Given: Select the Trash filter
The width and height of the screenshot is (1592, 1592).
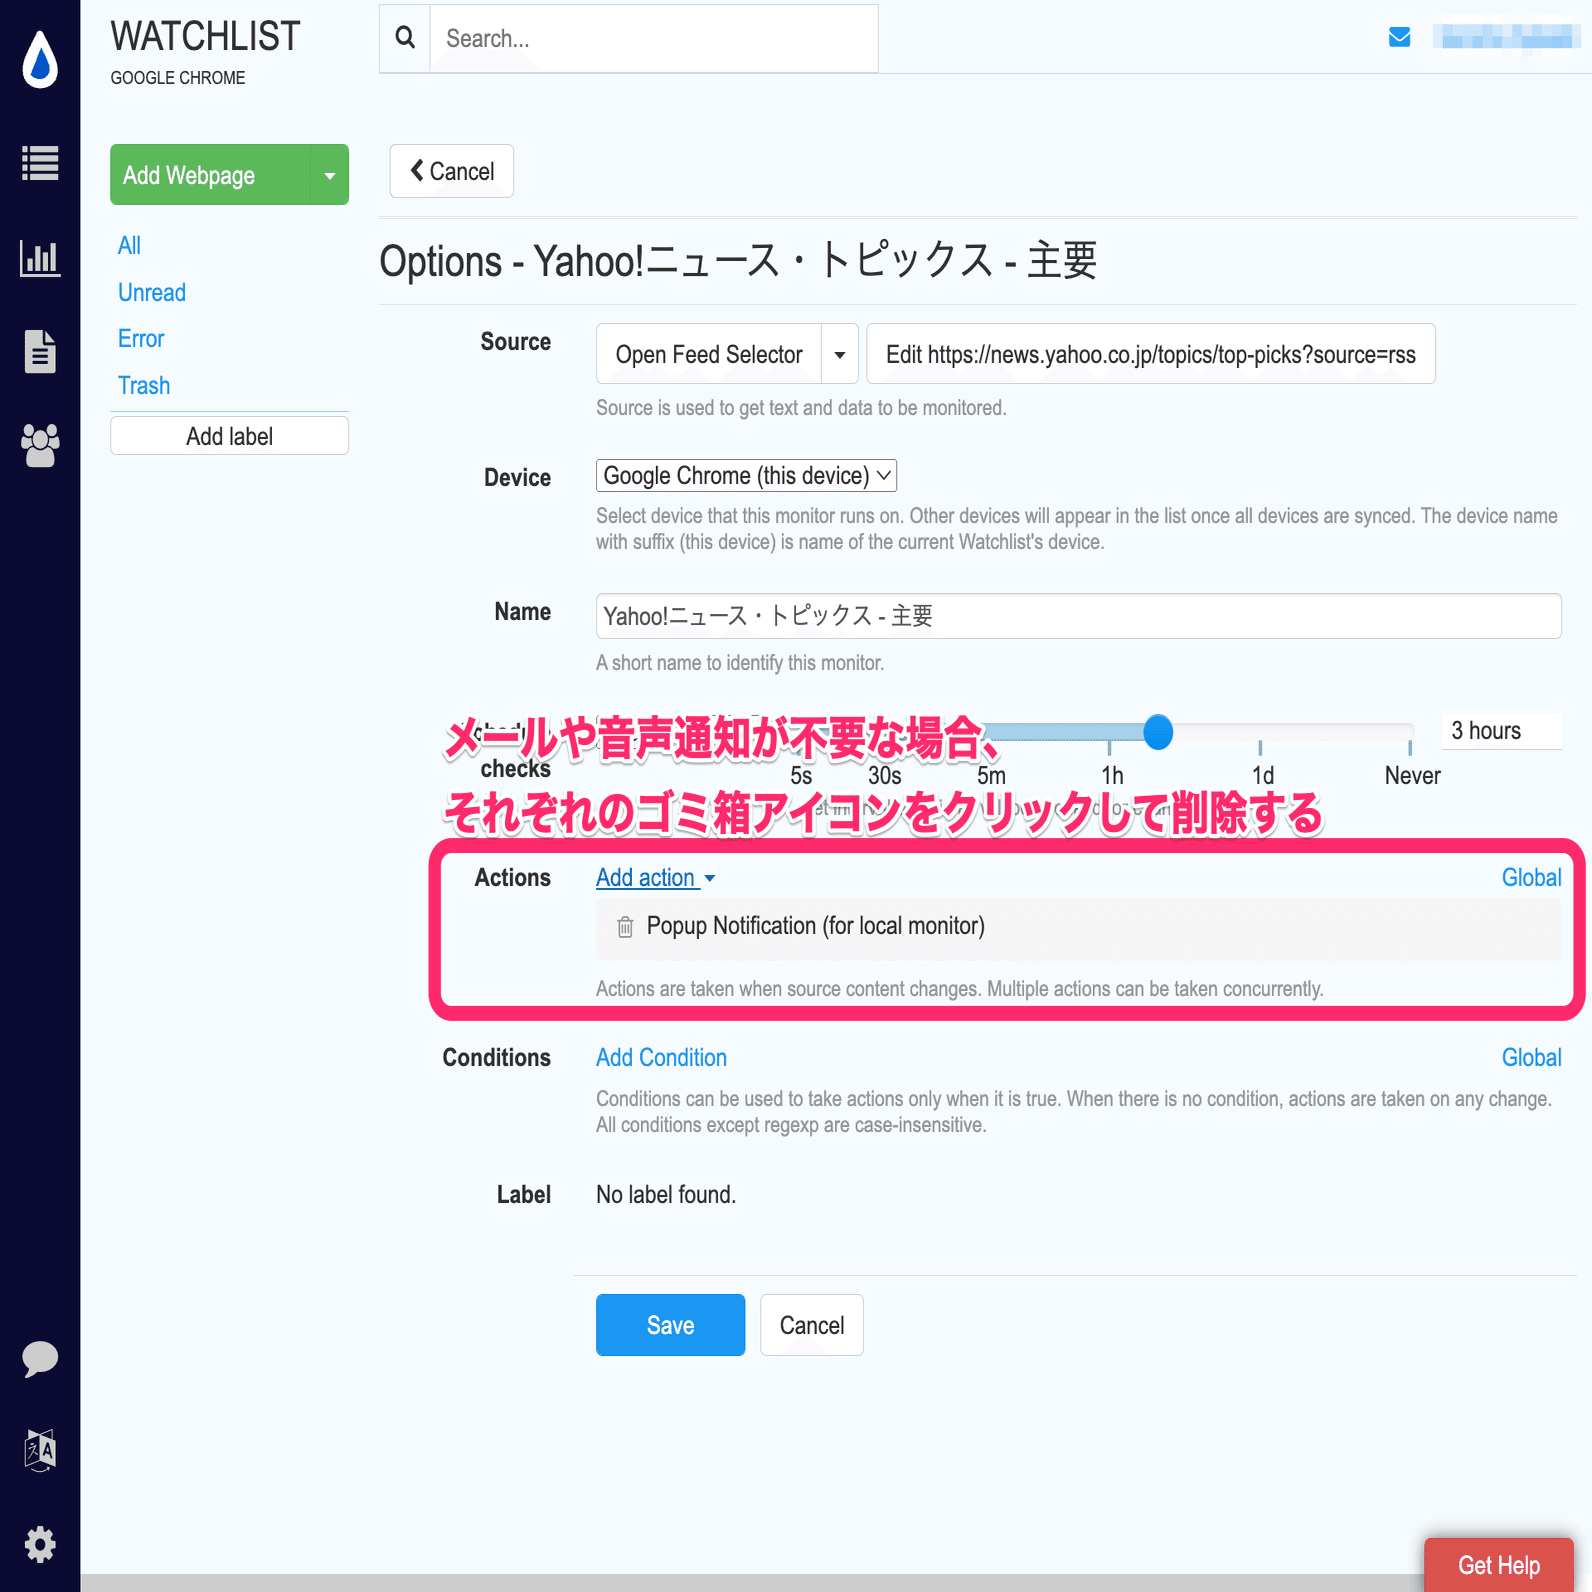Looking at the screenshot, I should click(x=144, y=386).
